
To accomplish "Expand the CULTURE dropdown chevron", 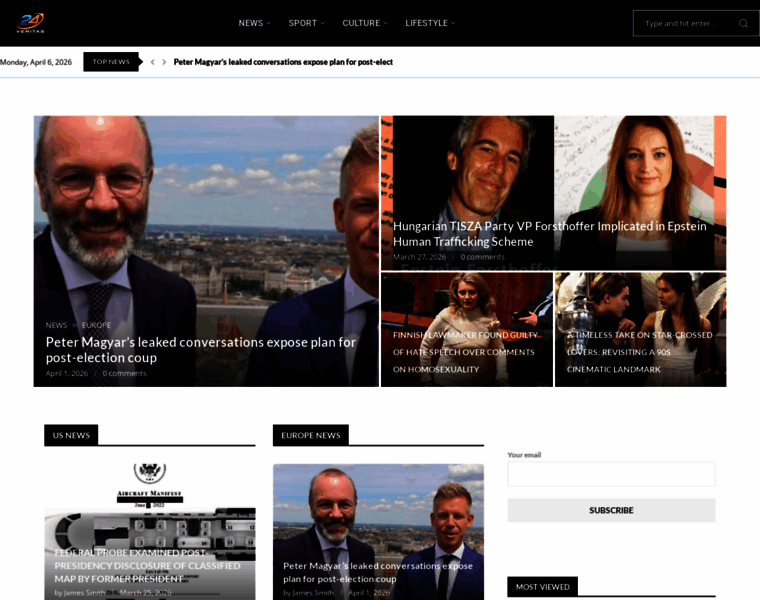I will tap(386, 23).
